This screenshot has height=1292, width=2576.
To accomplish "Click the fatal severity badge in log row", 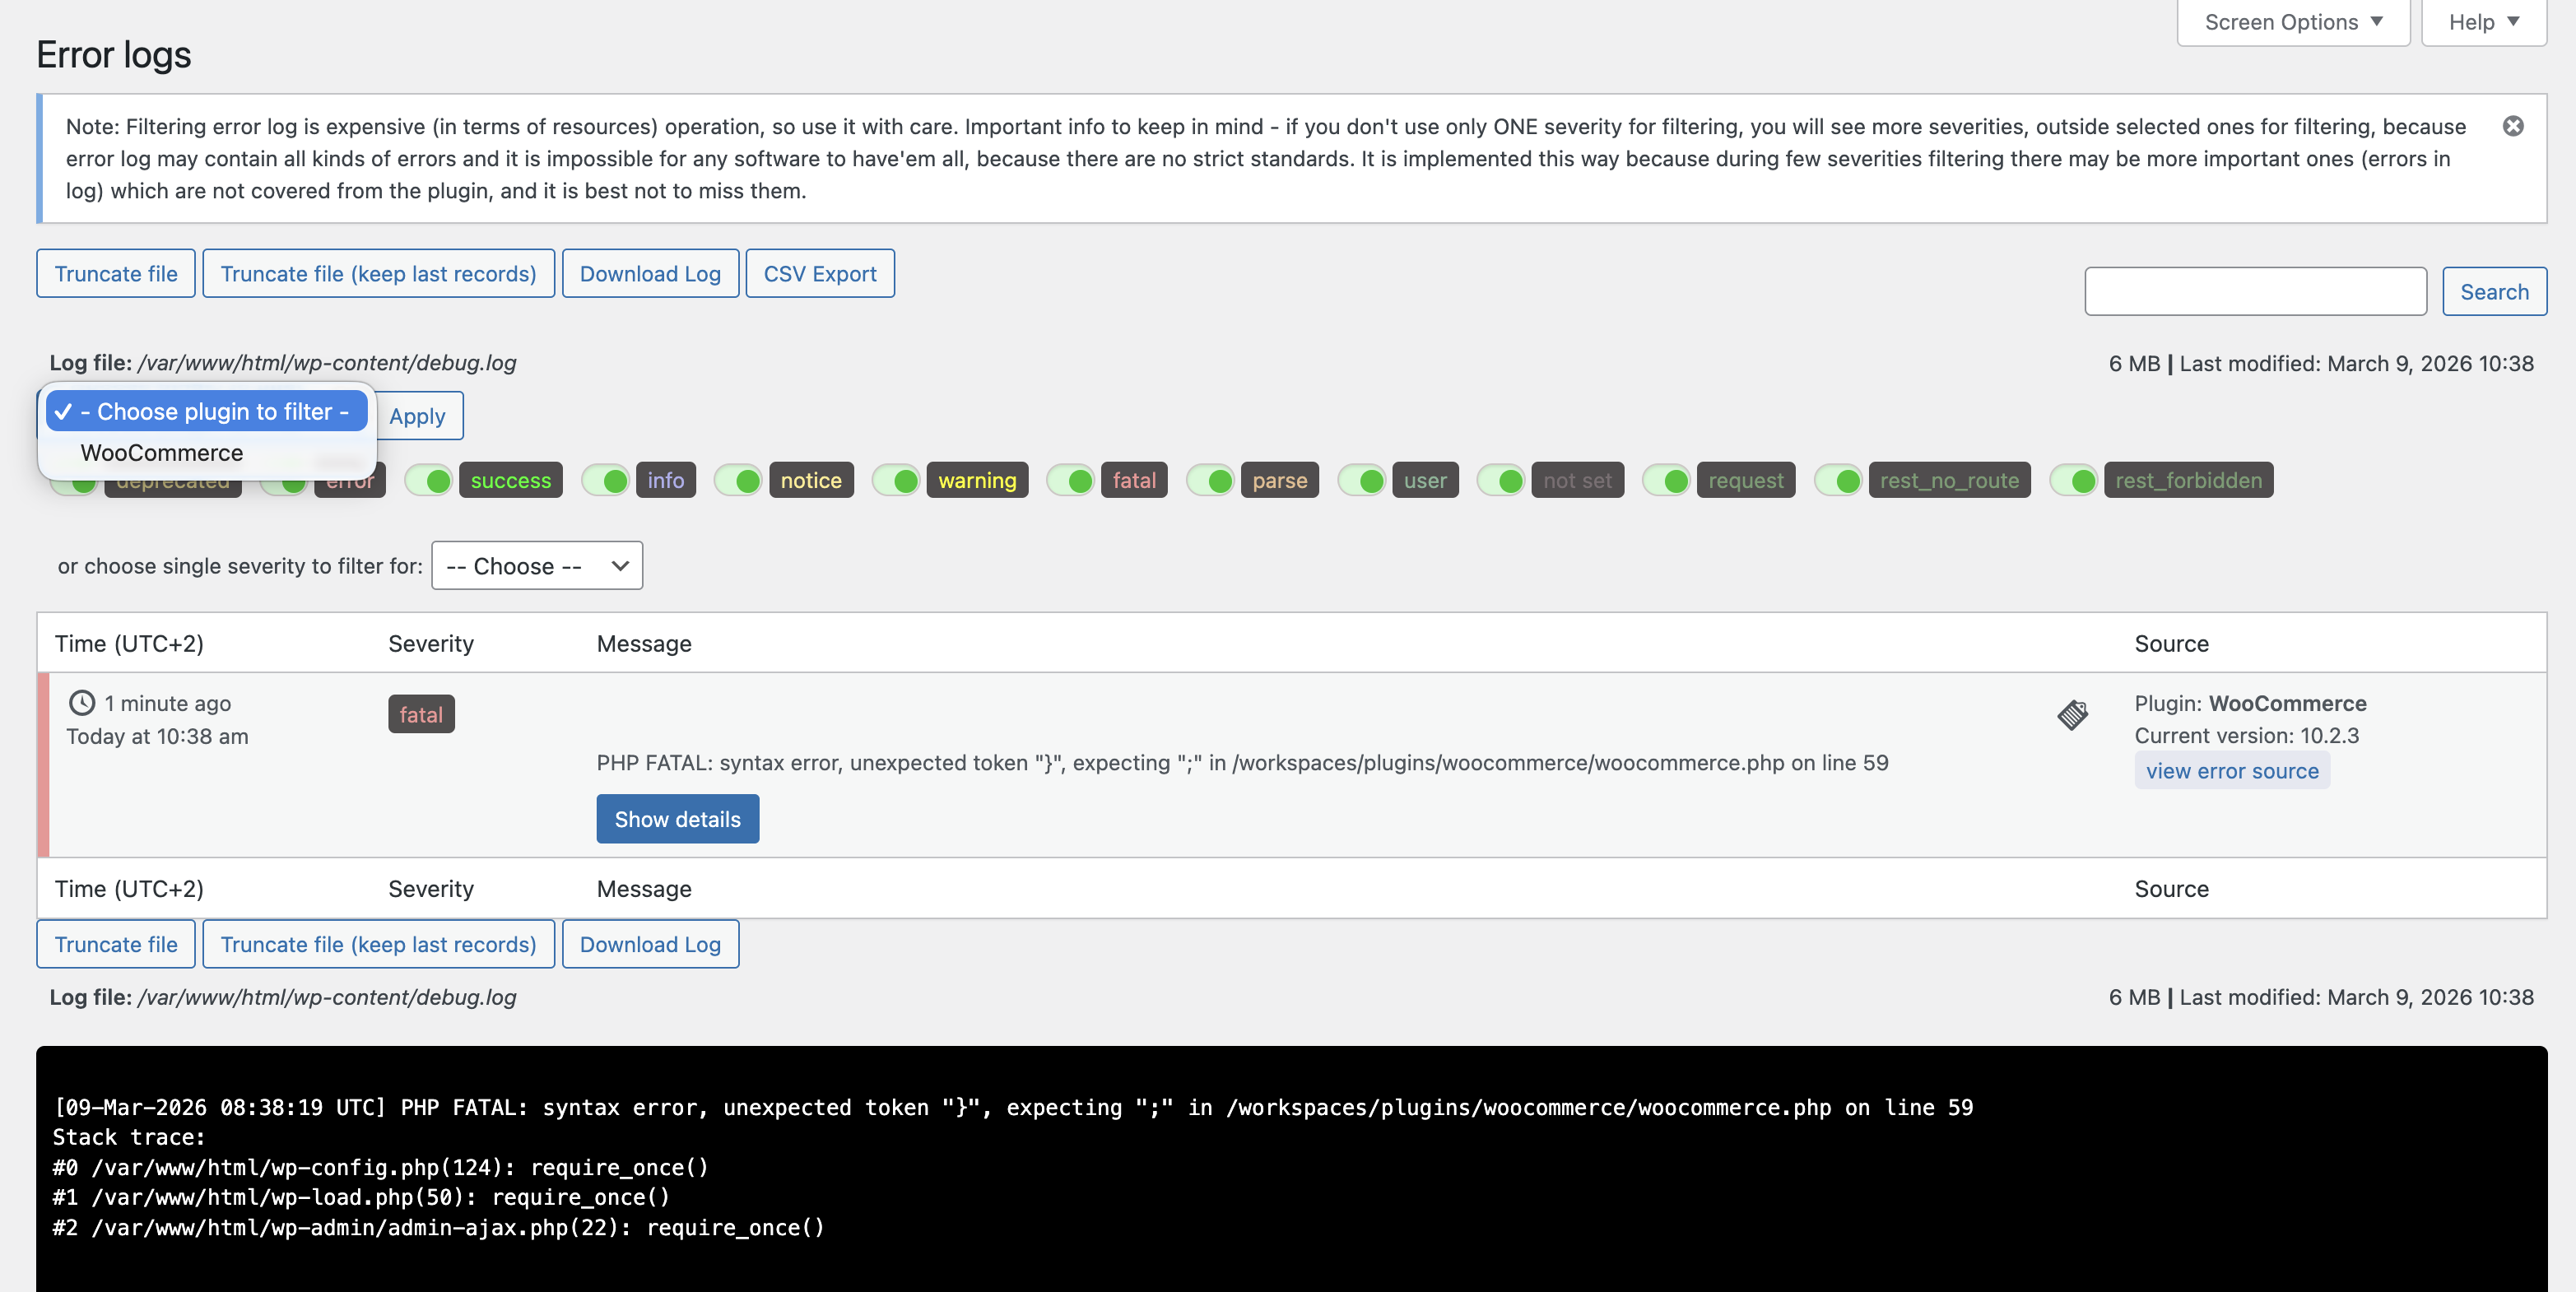I will click(x=421, y=714).
